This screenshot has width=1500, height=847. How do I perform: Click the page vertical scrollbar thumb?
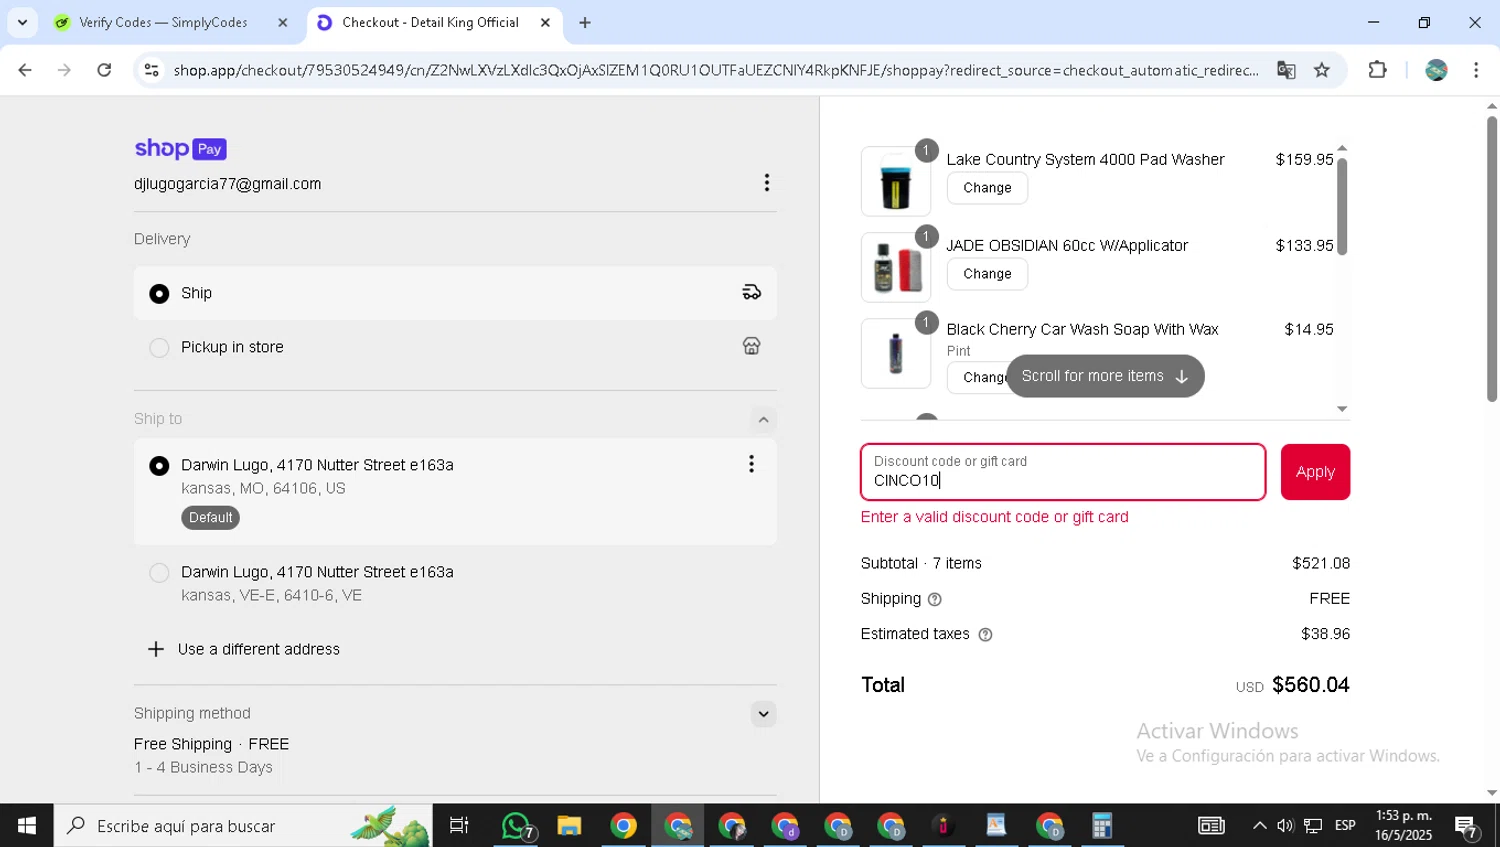pos(1492,259)
